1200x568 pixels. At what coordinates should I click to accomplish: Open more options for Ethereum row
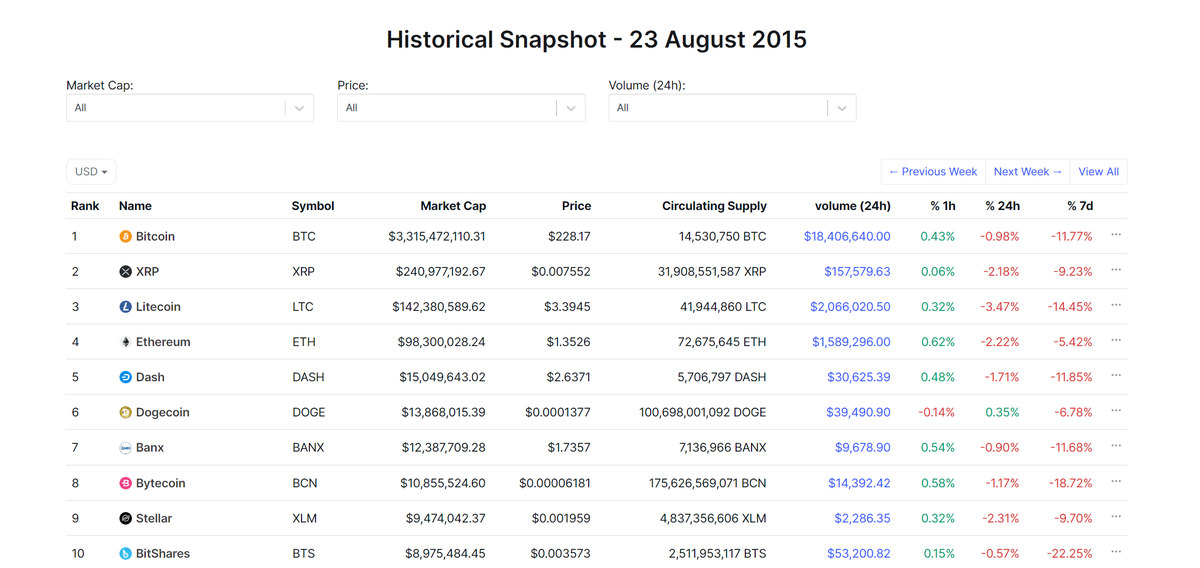(x=1116, y=340)
